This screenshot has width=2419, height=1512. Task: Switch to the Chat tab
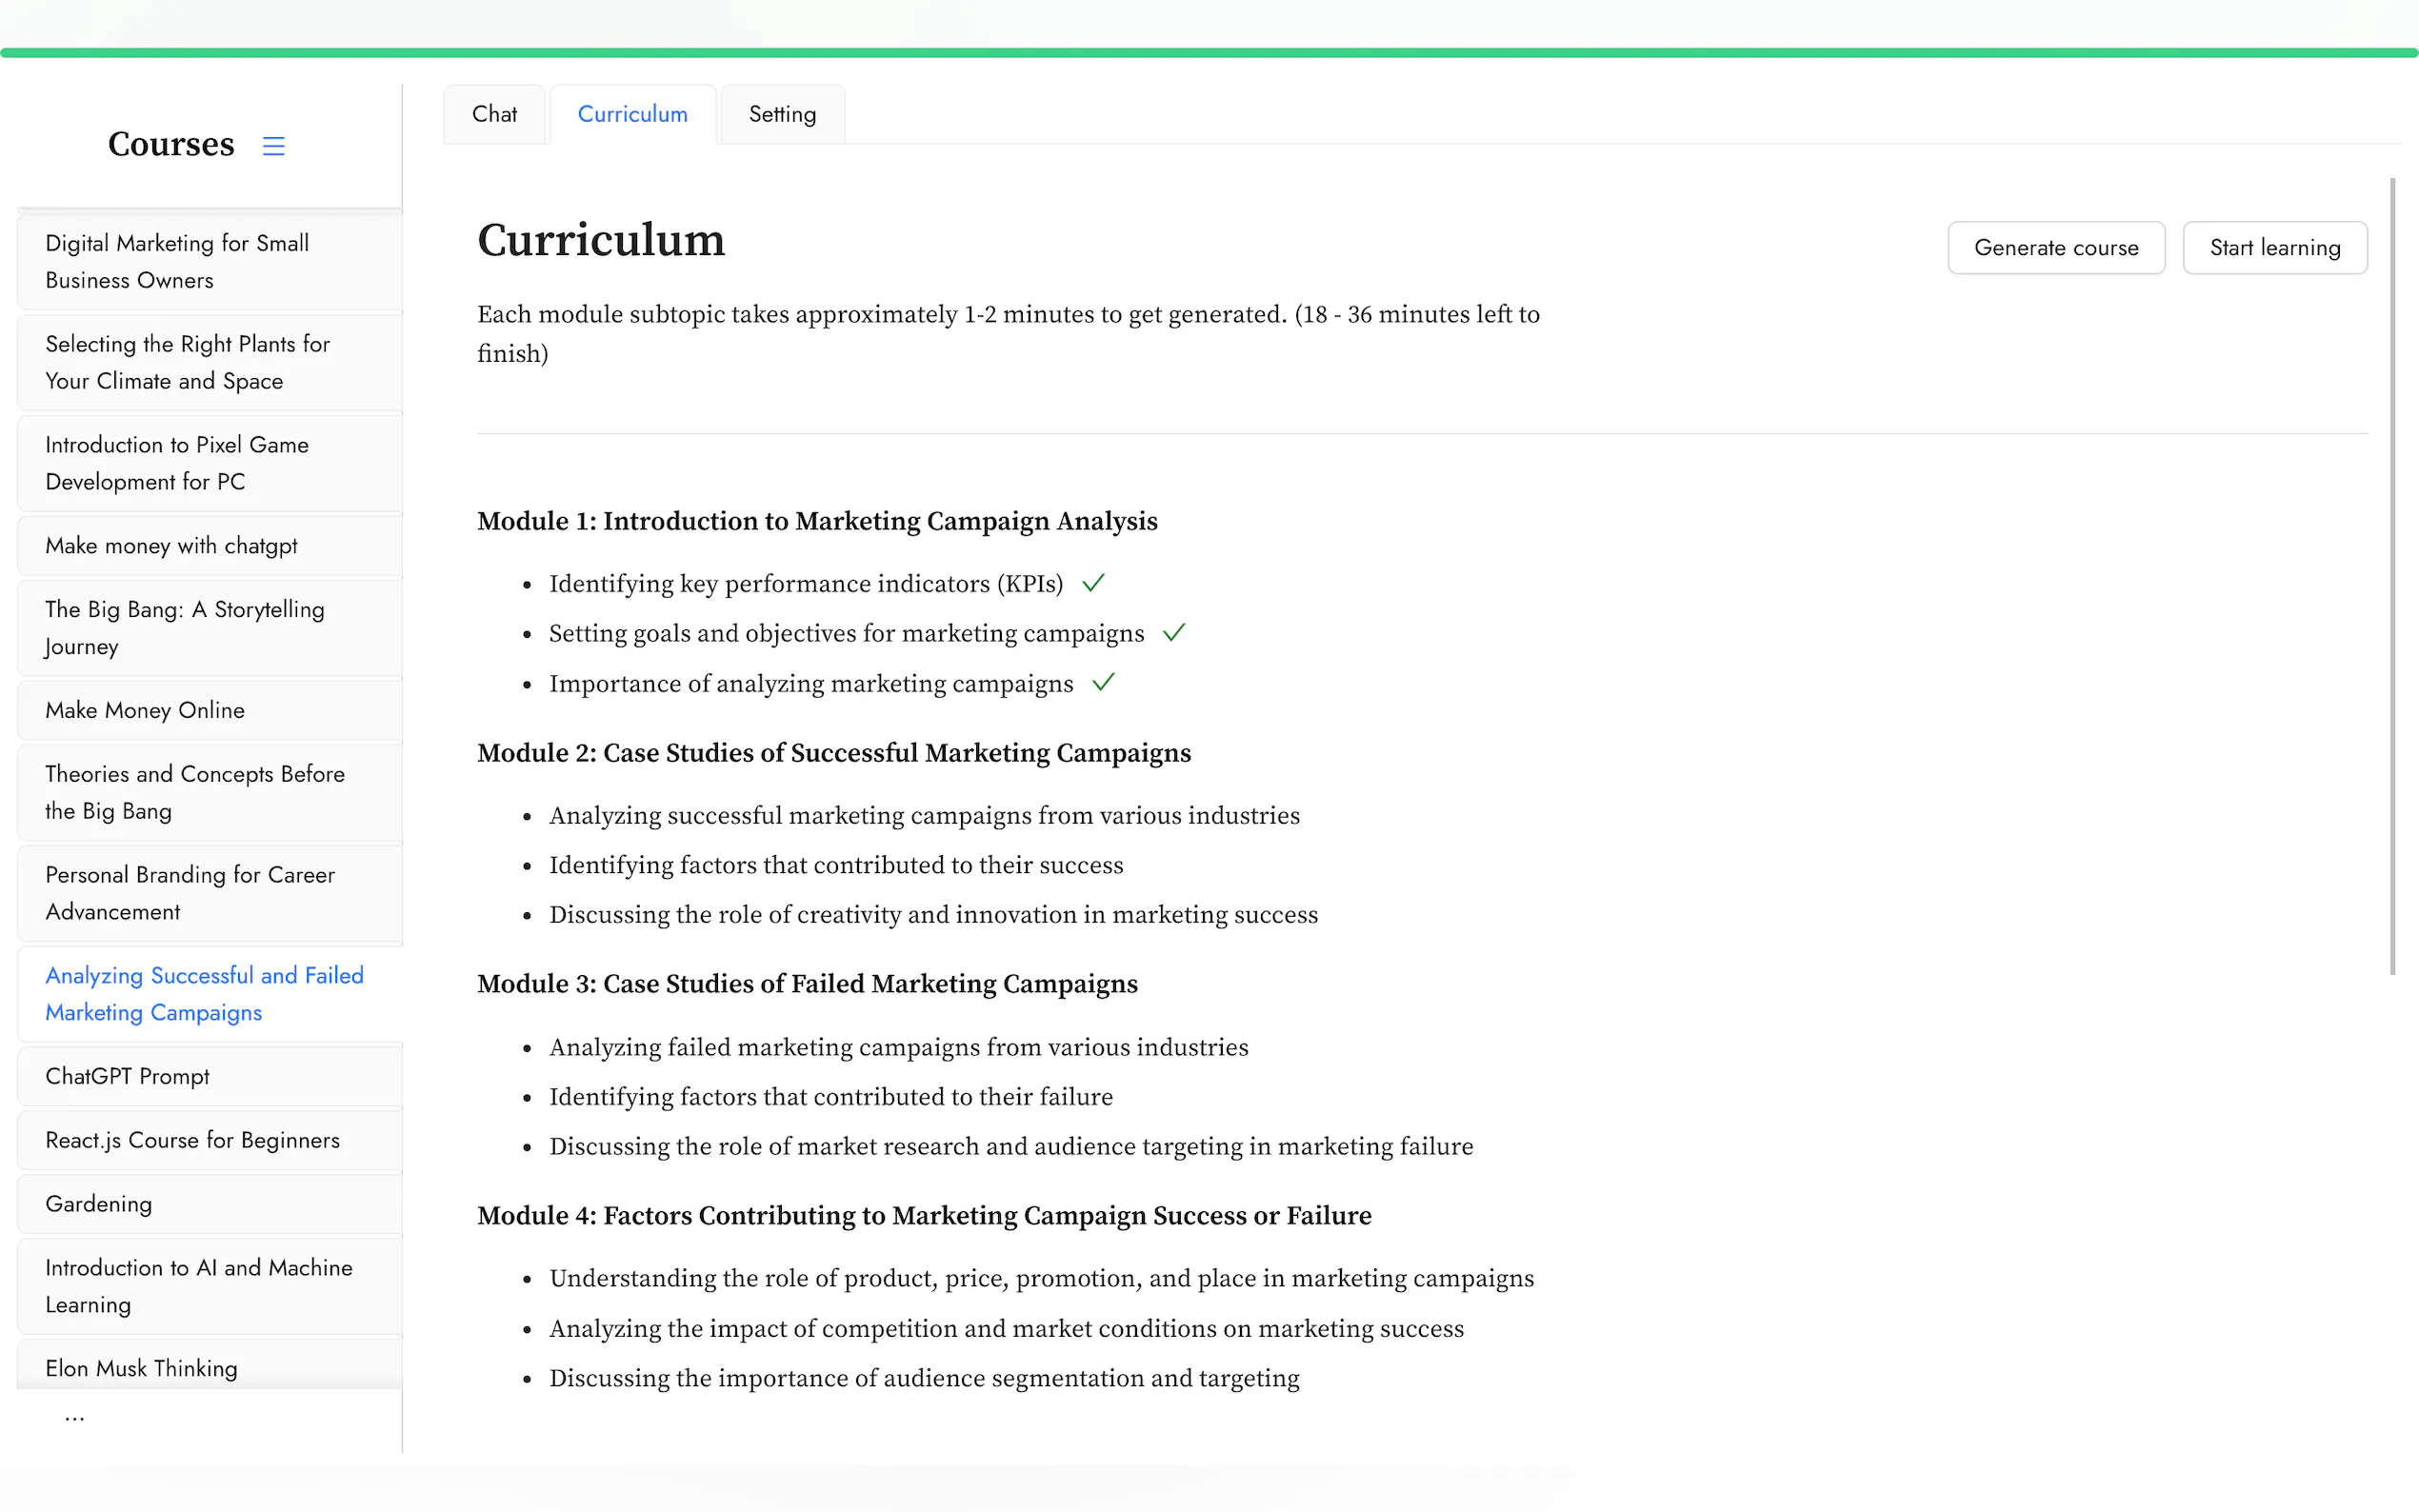click(x=494, y=114)
